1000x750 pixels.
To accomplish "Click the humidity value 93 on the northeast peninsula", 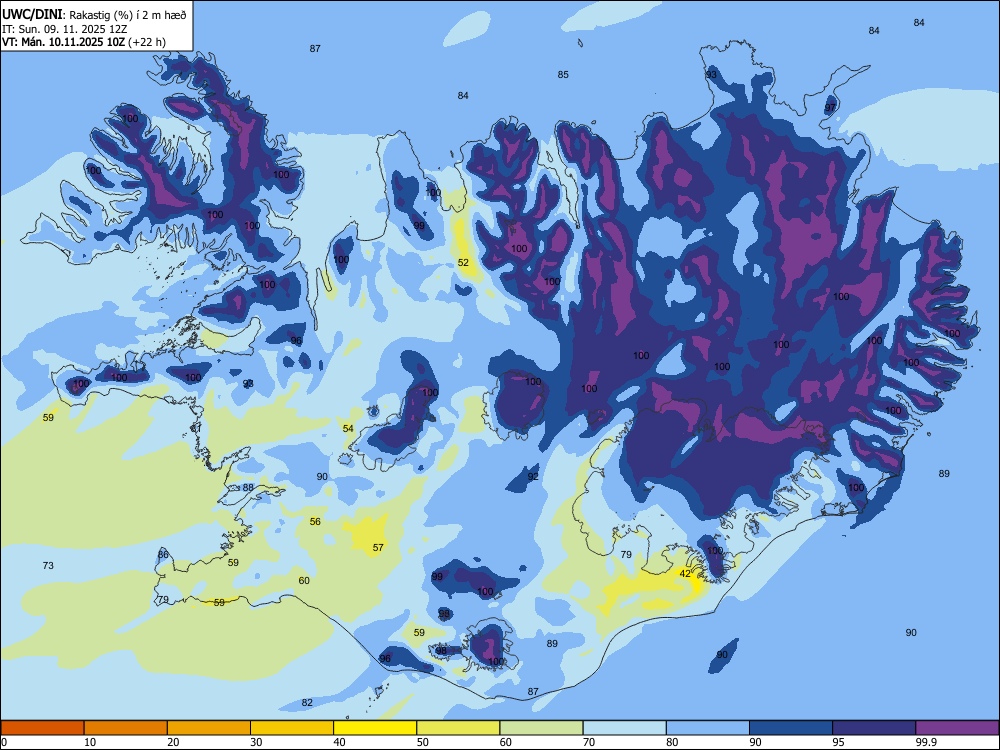I will pyautogui.click(x=711, y=75).
